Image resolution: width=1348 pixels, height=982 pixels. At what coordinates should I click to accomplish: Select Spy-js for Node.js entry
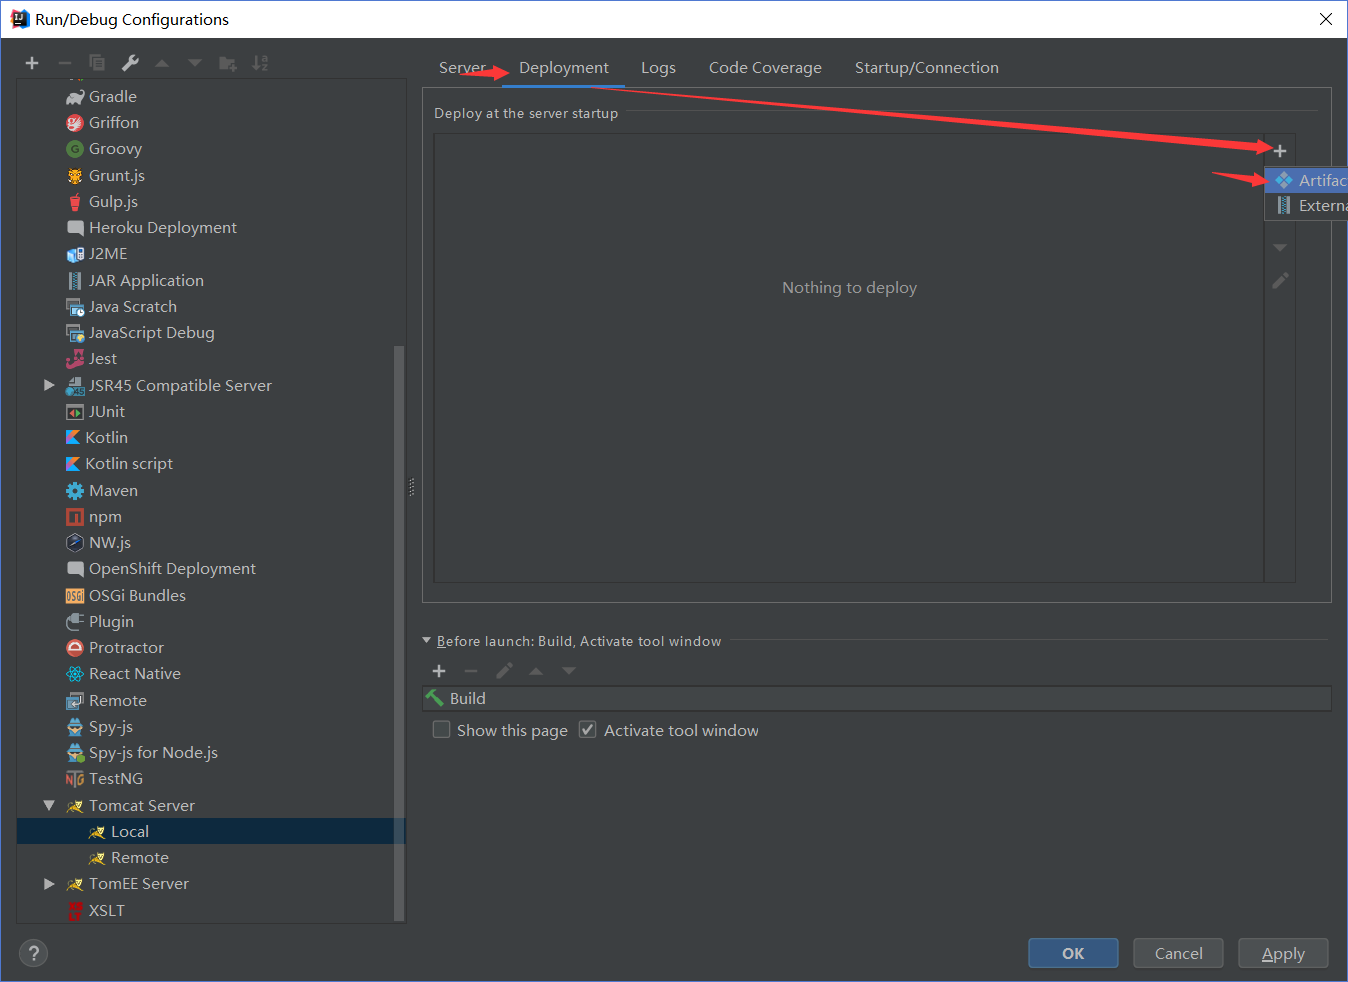[153, 753]
